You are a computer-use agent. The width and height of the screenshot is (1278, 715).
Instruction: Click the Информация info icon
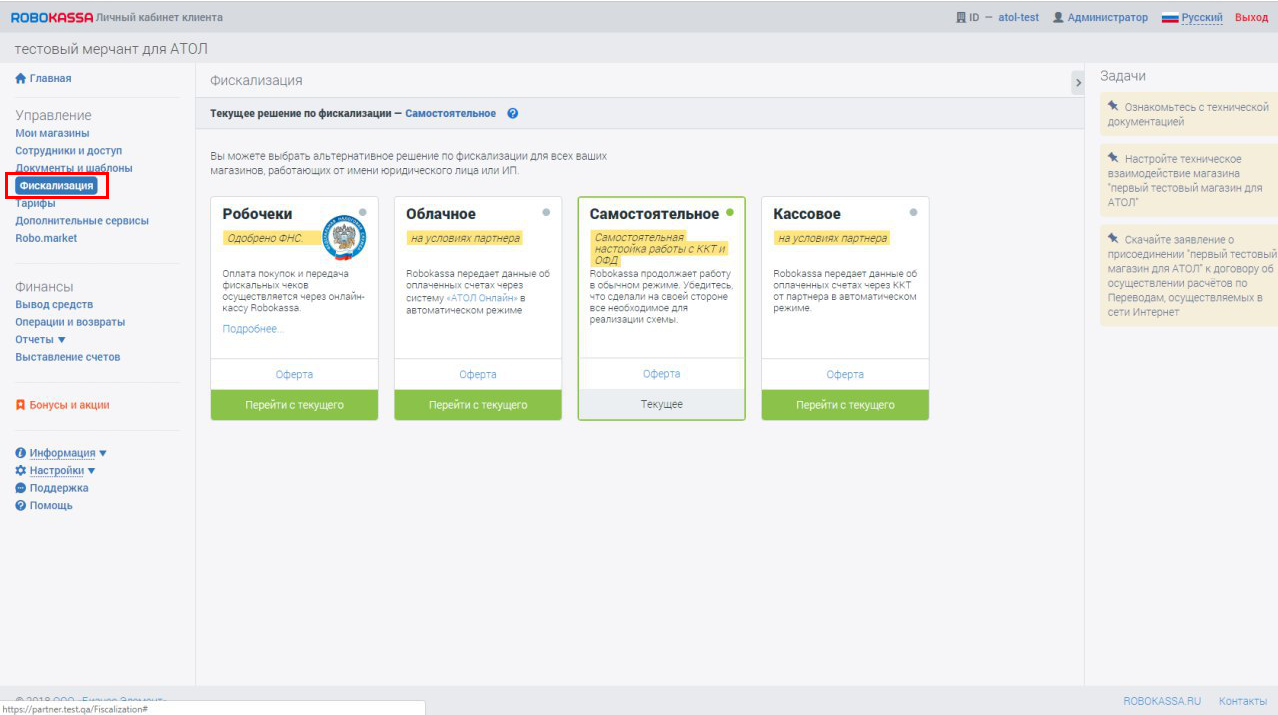pyautogui.click(x=20, y=453)
